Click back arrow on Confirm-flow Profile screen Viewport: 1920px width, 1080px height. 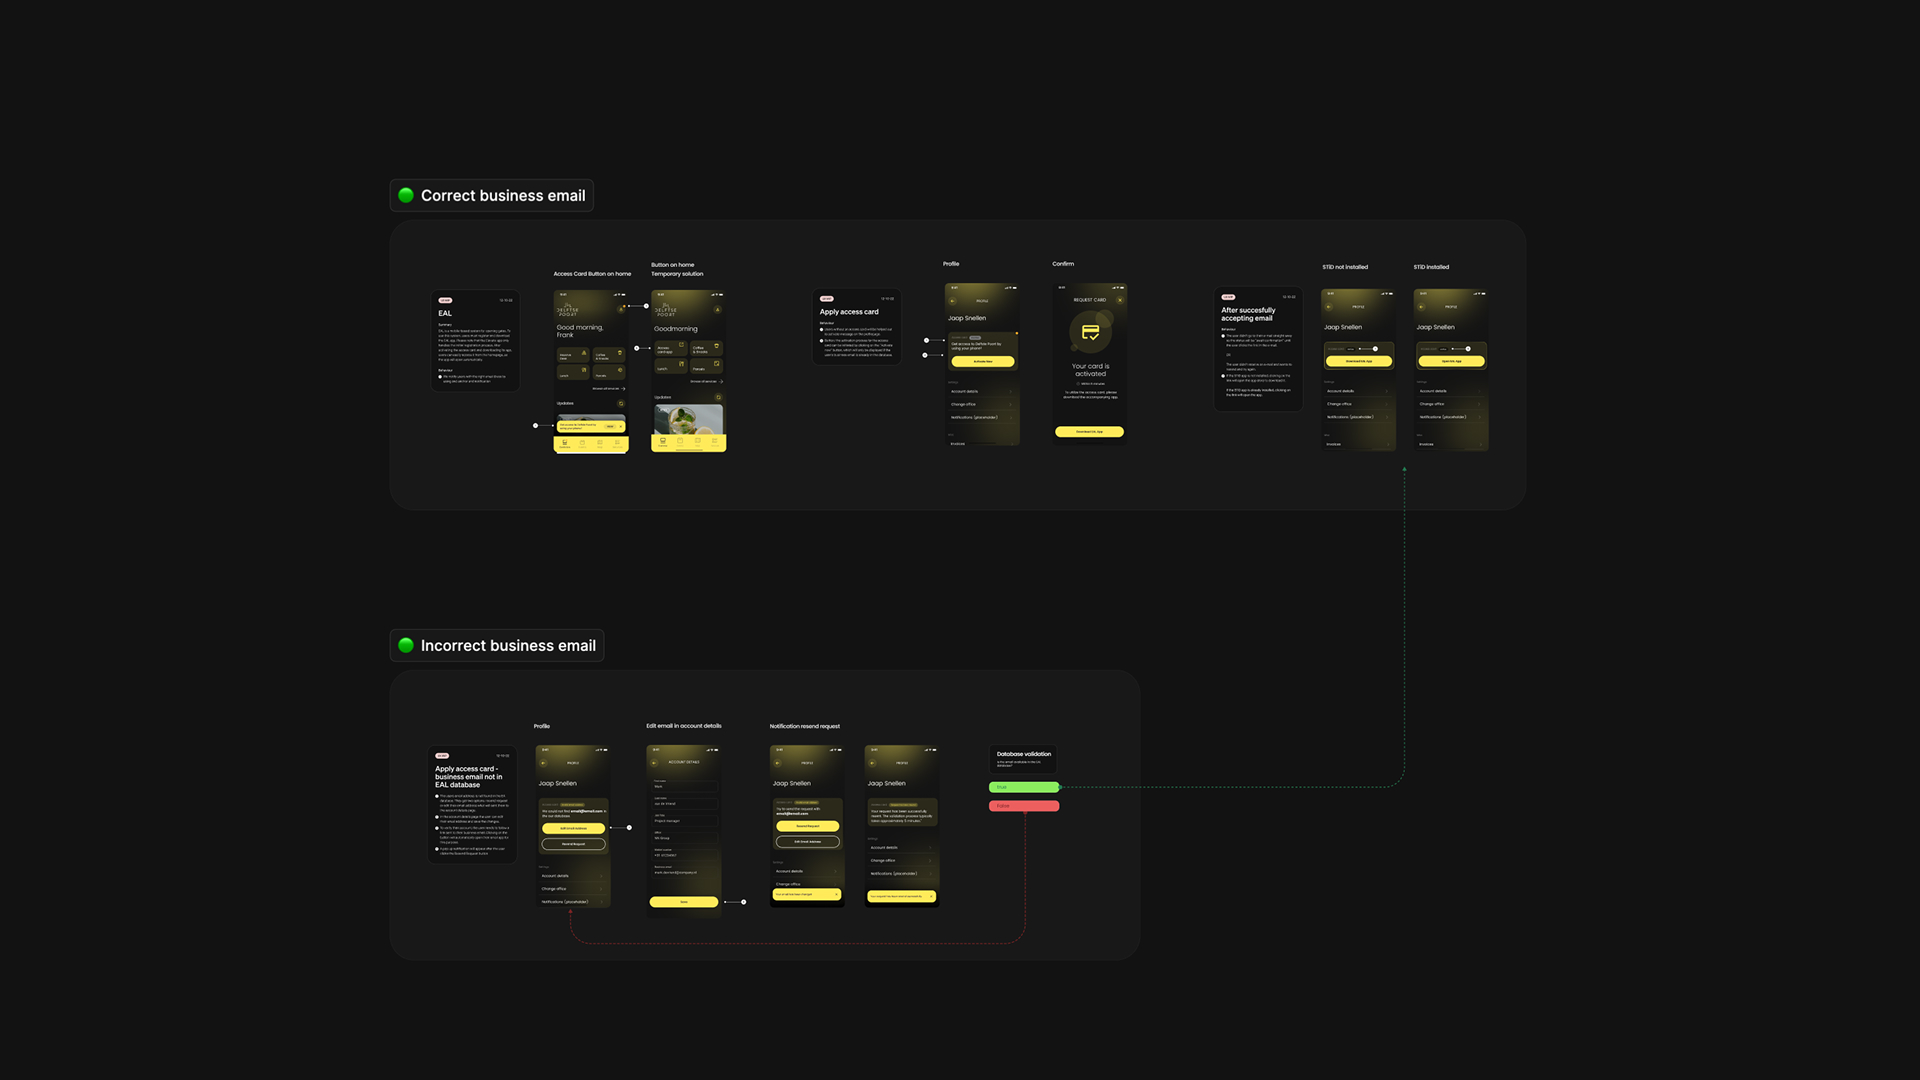(953, 301)
